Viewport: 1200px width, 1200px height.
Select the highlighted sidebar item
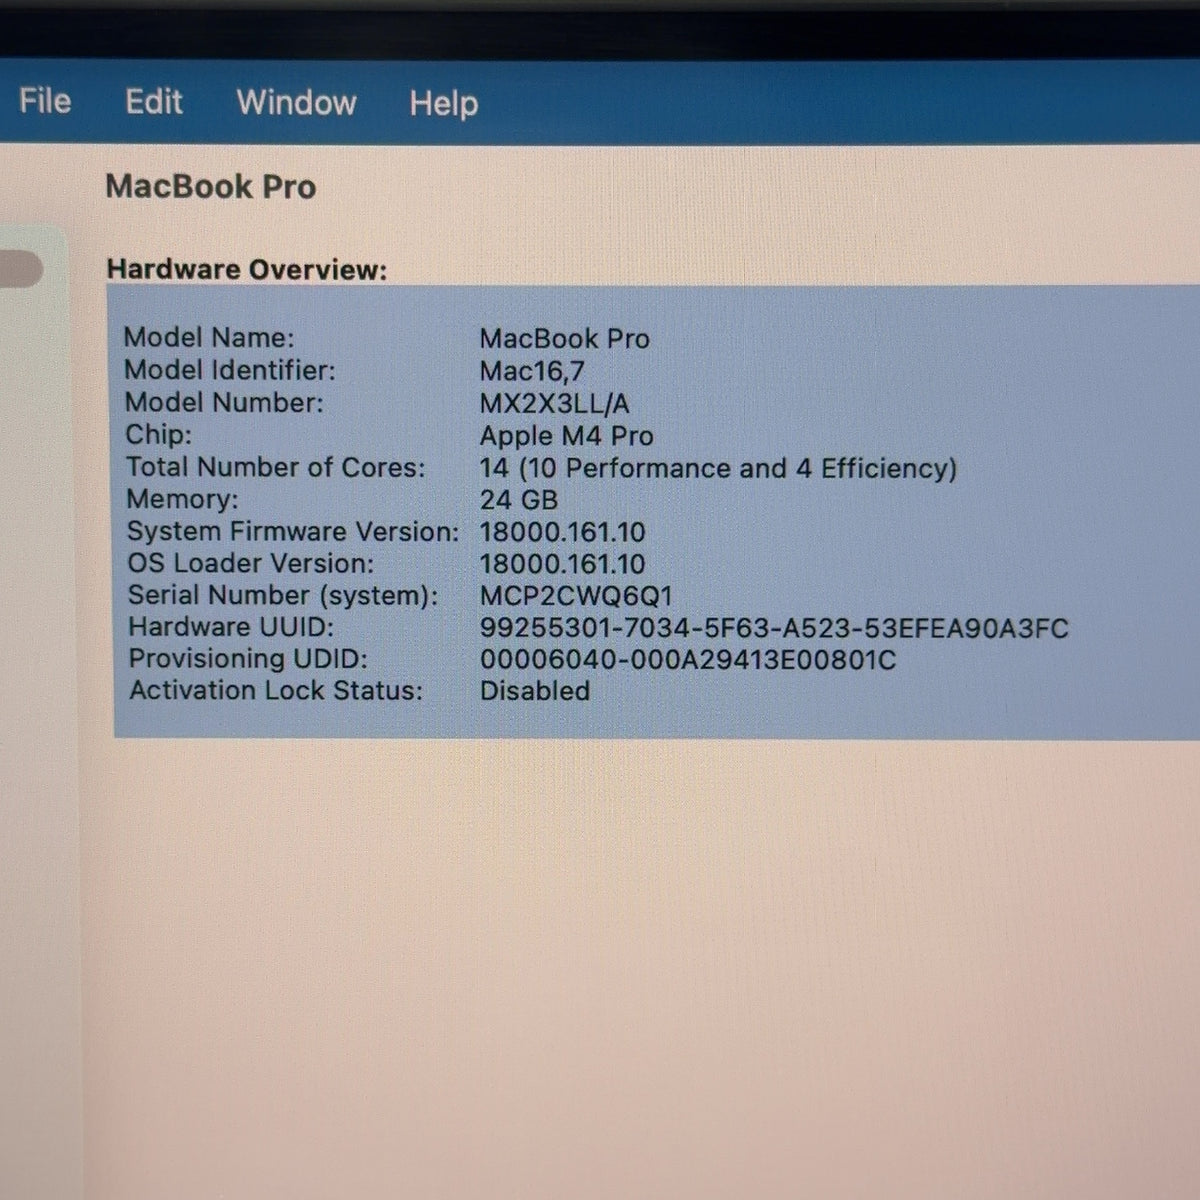20,269
